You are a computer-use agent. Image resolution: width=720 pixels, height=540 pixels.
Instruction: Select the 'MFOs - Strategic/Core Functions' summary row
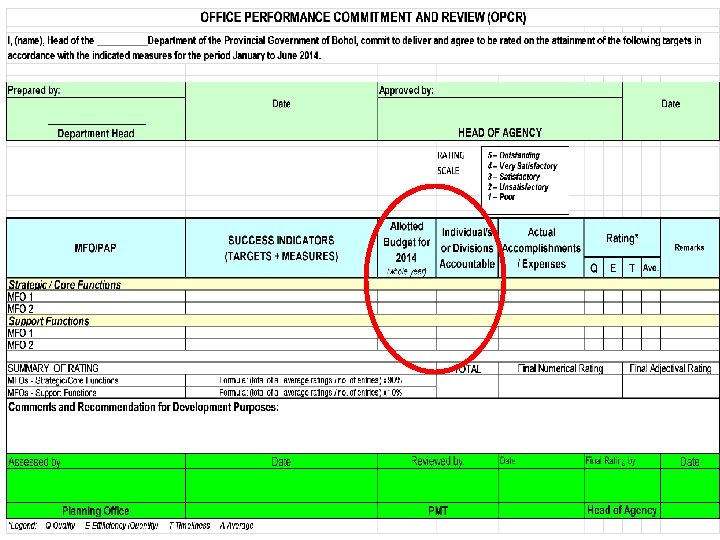pyautogui.click(x=96, y=380)
